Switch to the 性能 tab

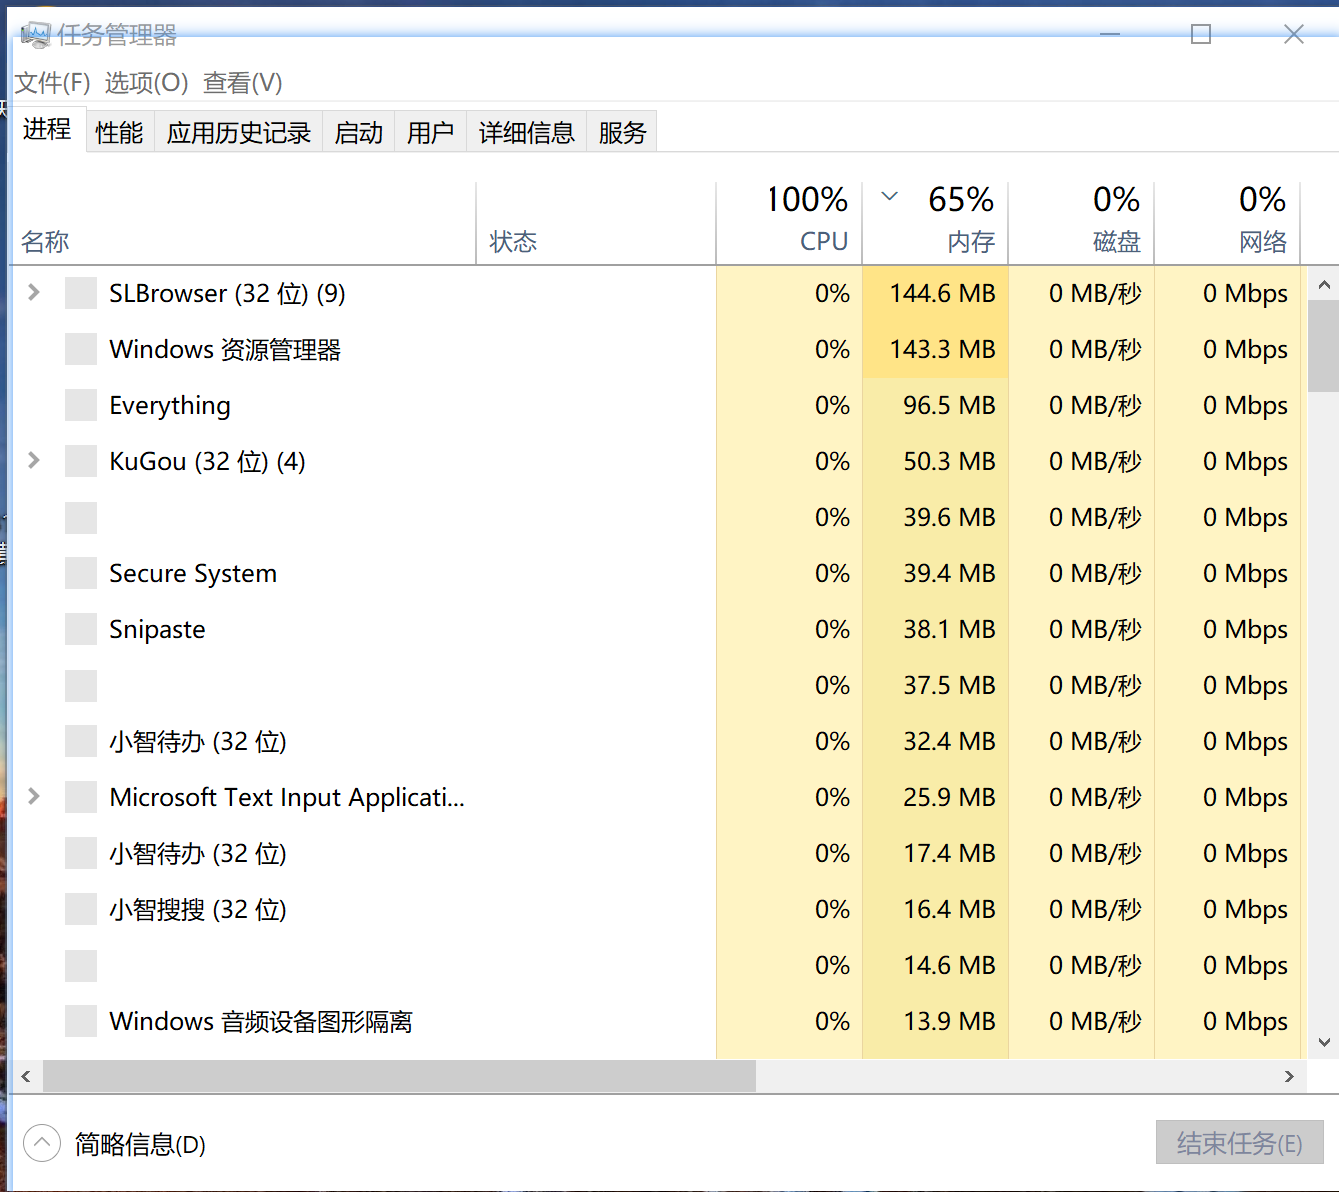coord(120,132)
